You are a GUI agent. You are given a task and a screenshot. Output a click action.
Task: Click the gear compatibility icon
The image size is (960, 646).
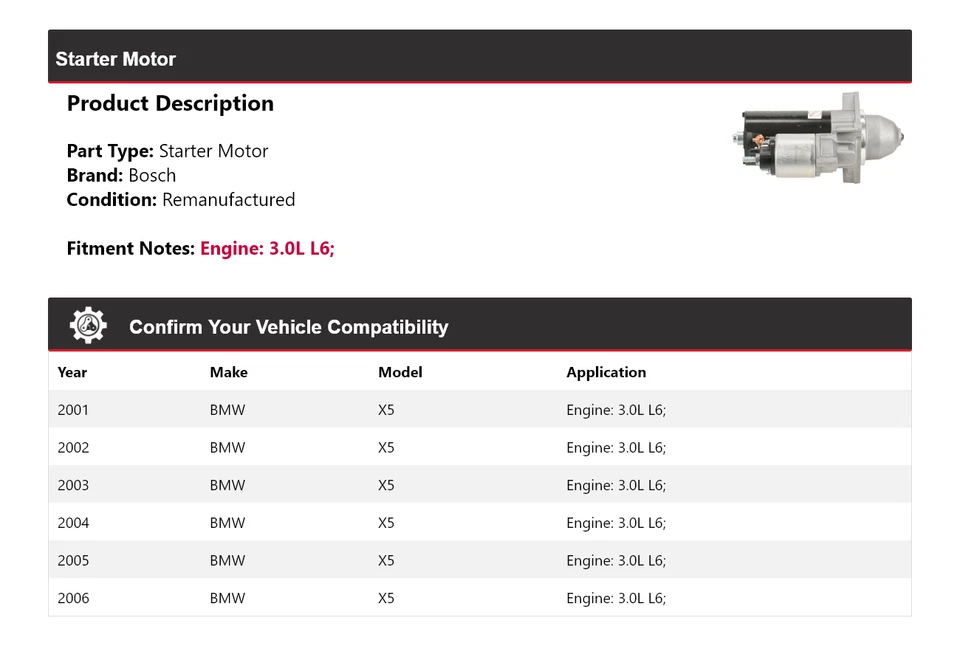88,325
